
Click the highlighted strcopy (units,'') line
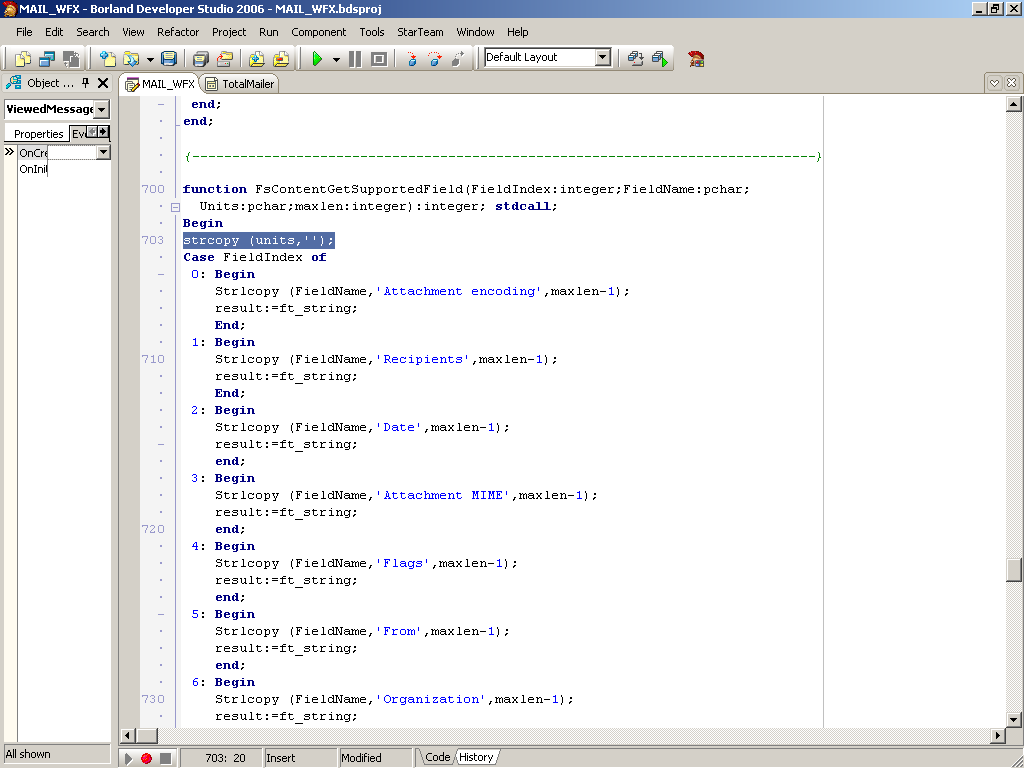[x=259, y=240]
